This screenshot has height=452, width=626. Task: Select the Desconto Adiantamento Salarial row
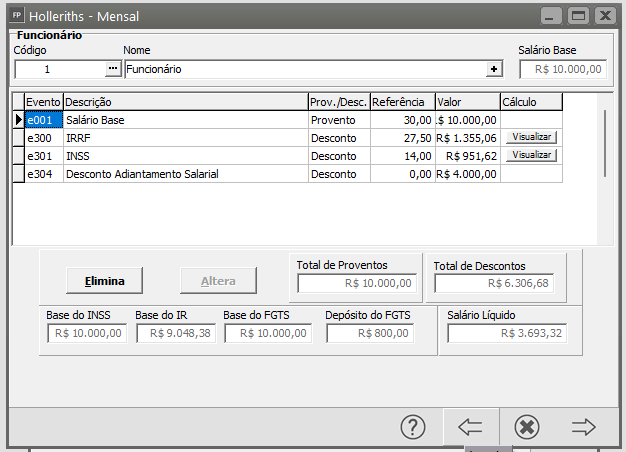coord(185,174)
